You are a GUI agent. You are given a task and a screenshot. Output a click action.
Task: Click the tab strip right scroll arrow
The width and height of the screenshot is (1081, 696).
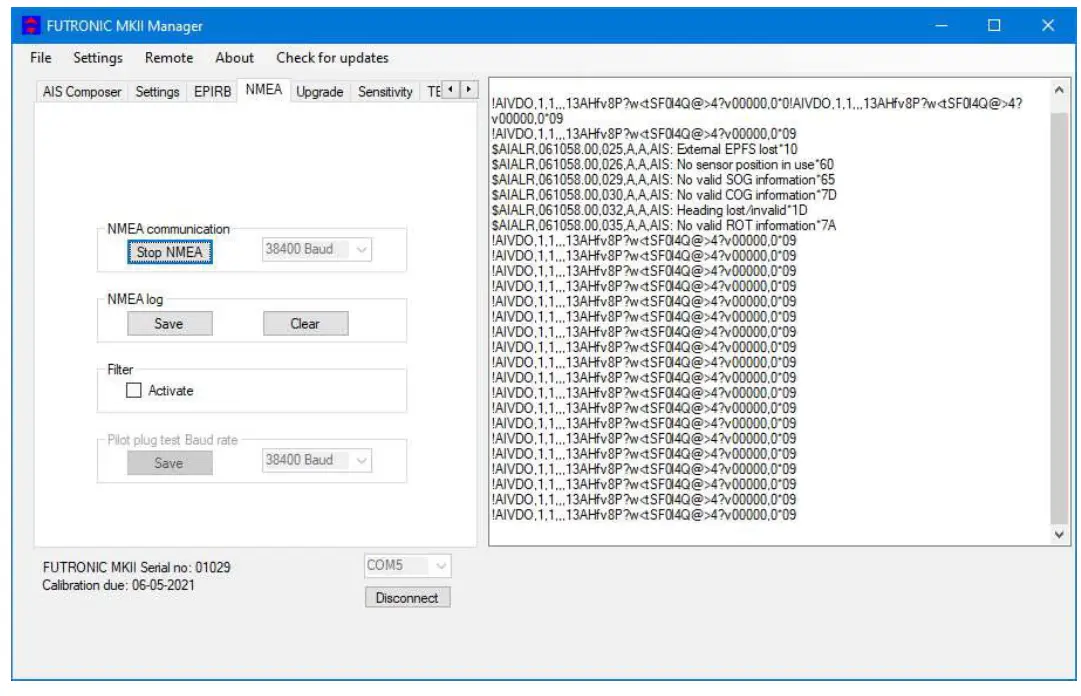point(469,89)
